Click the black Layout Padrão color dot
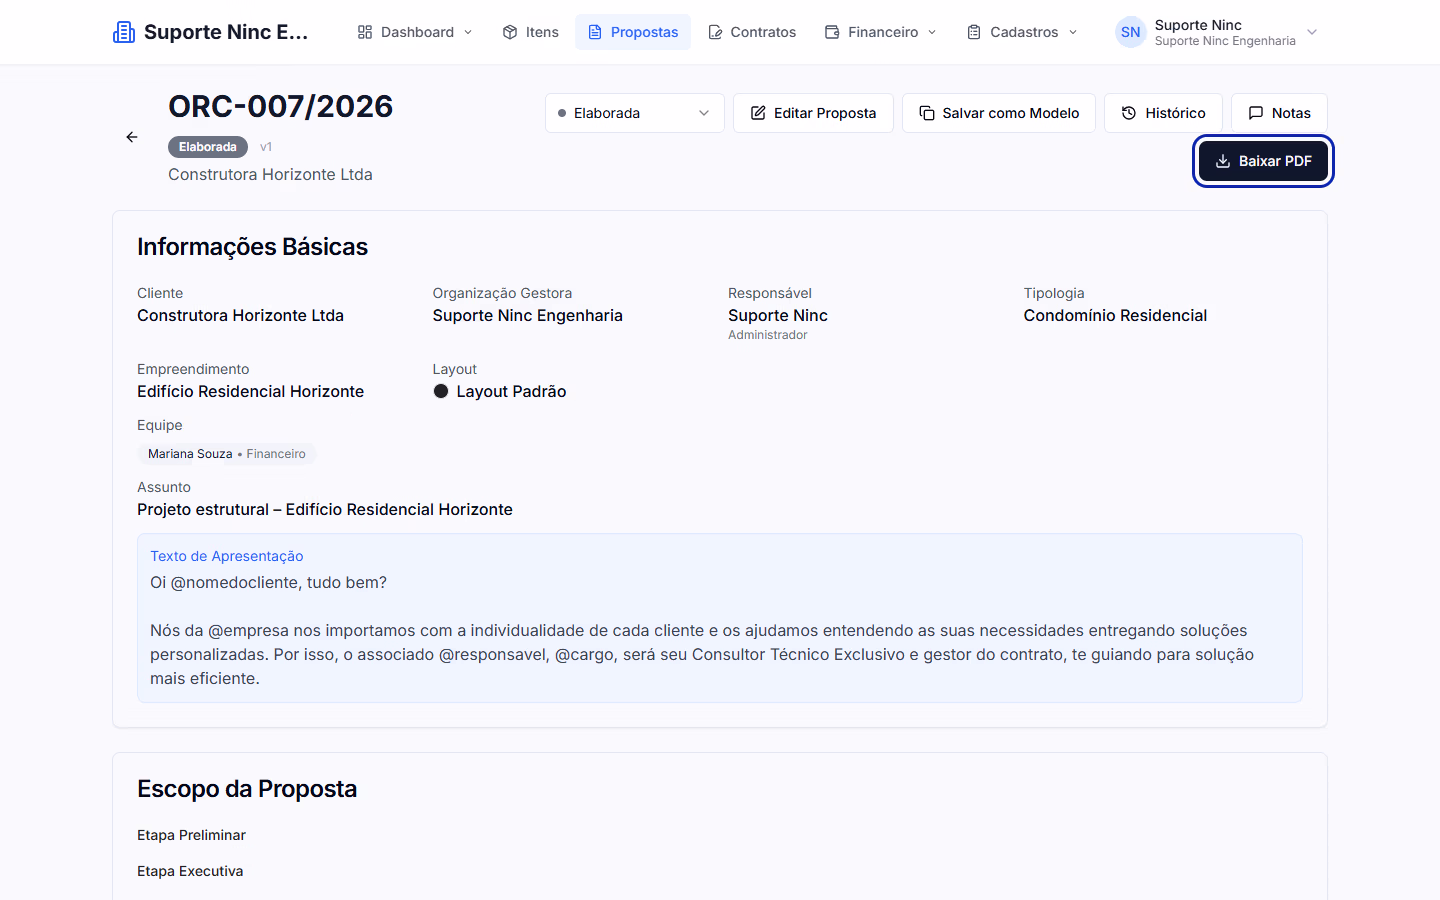 [441, 391]
